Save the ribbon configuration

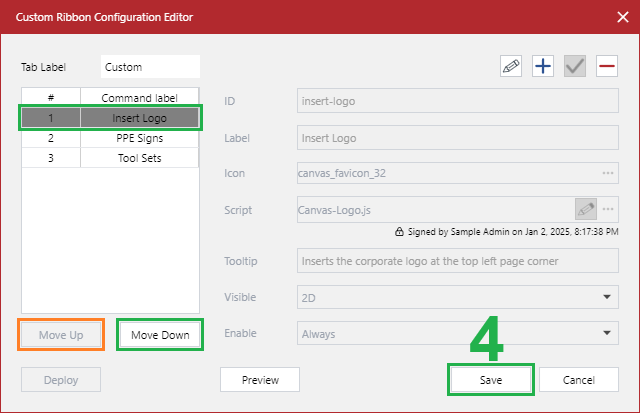click(x=490, y=380)
